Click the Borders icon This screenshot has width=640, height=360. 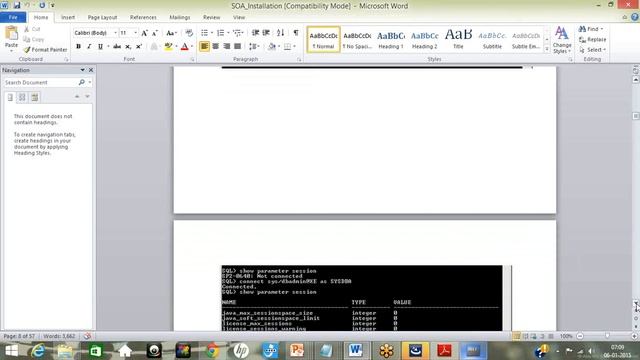coord(287,47)
